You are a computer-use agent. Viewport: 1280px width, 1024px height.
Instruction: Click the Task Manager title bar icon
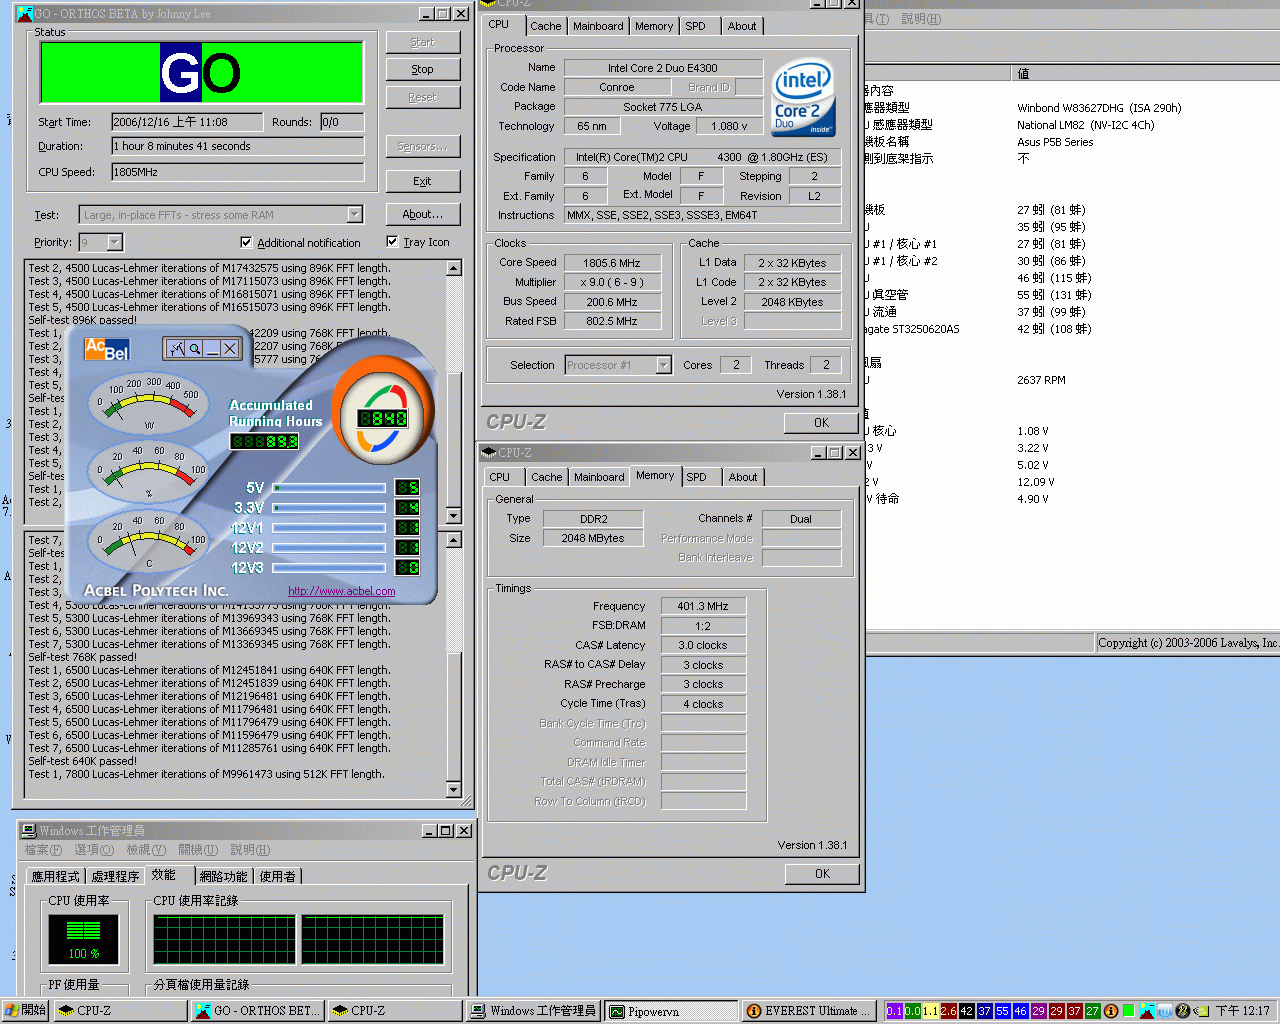[x=29, y=831]
